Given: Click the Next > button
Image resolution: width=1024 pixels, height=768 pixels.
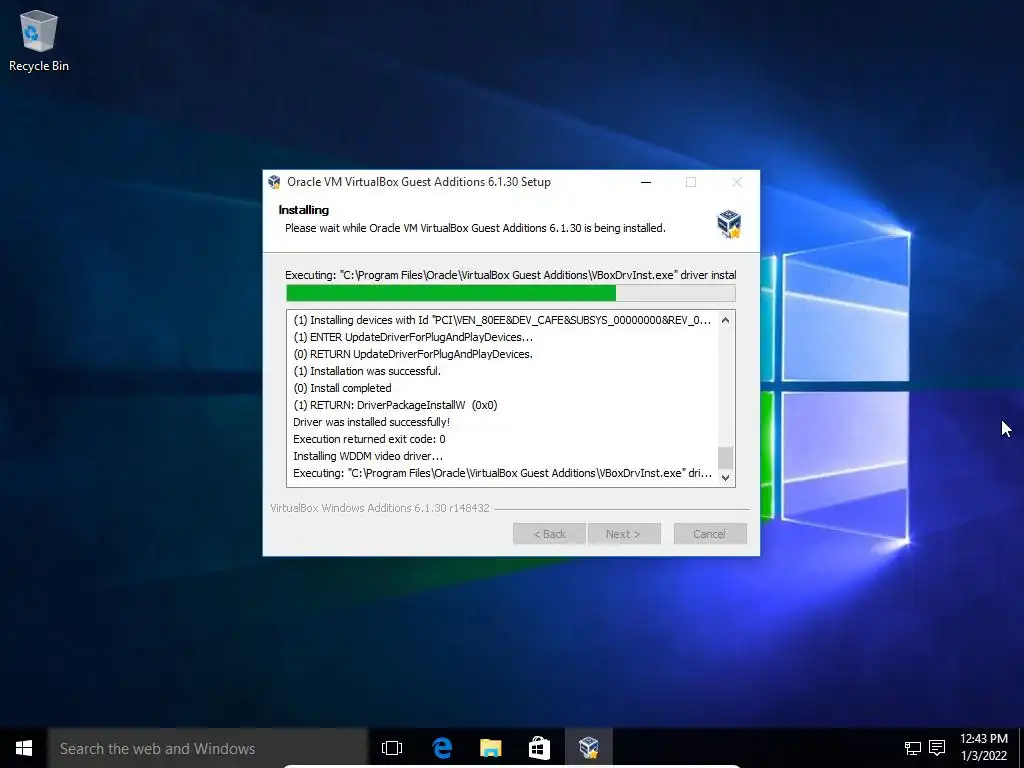Looking at the screenshot, I should pyautogui.click(x=624, y=534).
